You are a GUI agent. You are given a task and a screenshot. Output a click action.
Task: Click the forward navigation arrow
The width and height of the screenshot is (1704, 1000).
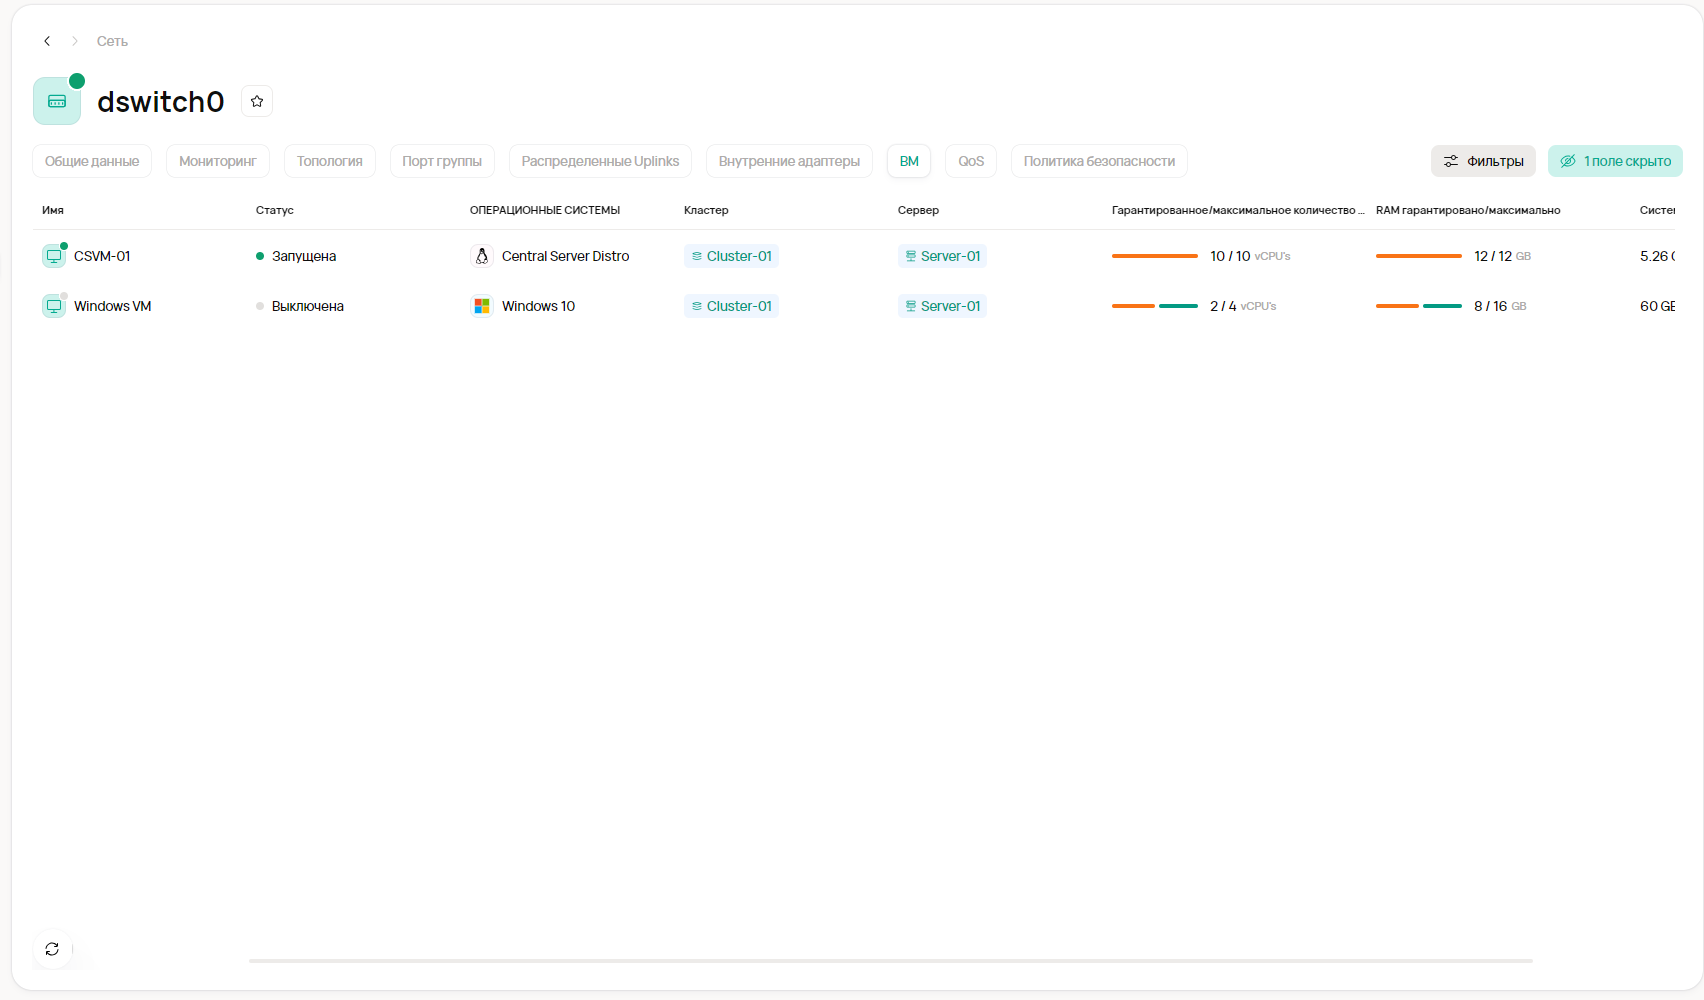click(x=75, y=41)
